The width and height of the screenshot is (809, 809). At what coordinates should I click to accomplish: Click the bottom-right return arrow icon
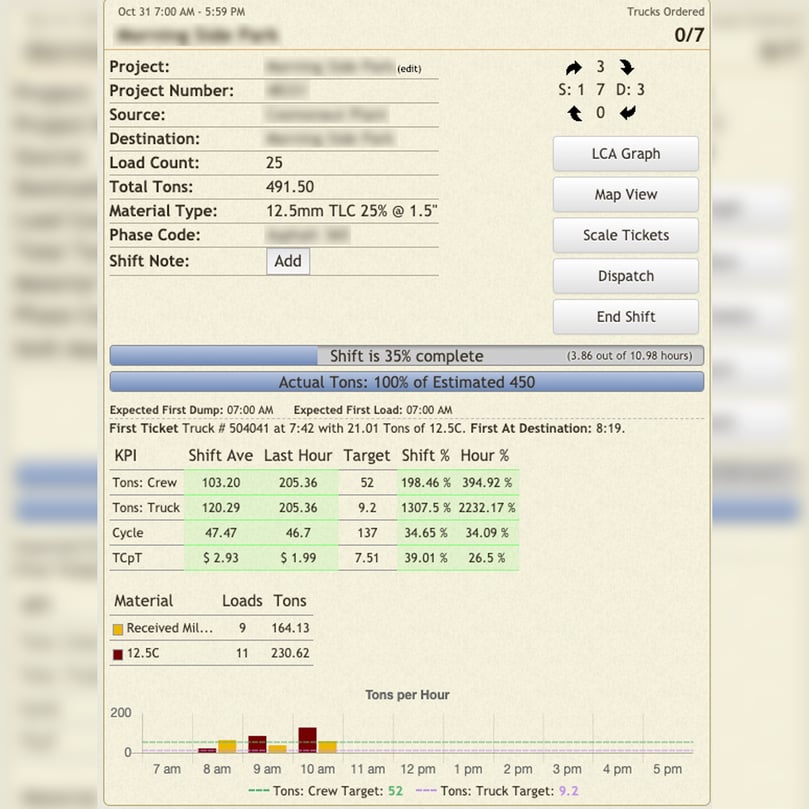[627, 113]
